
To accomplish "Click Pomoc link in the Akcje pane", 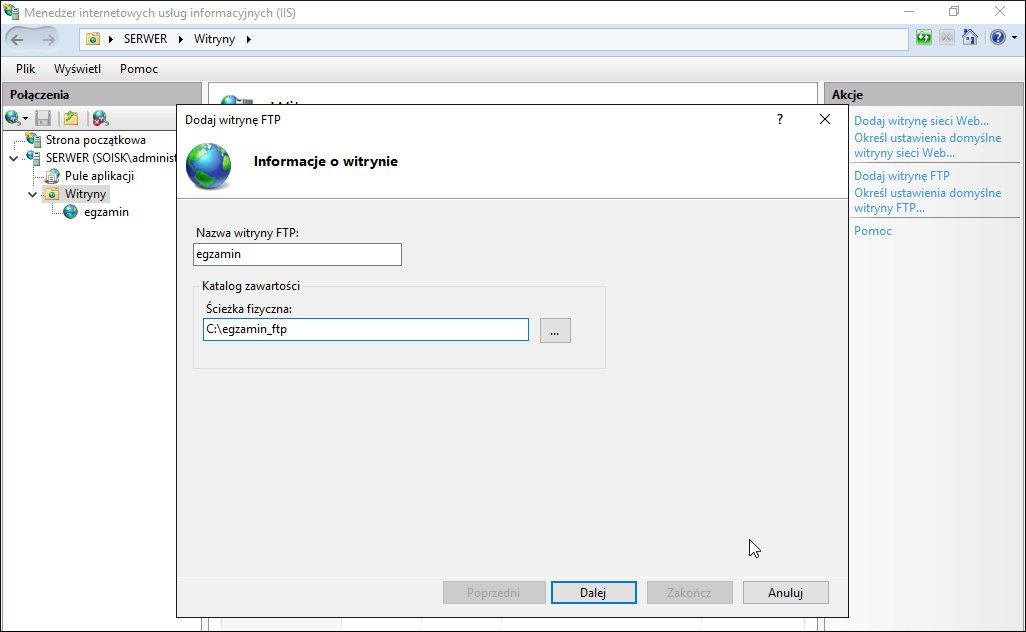I will (873, 230).
